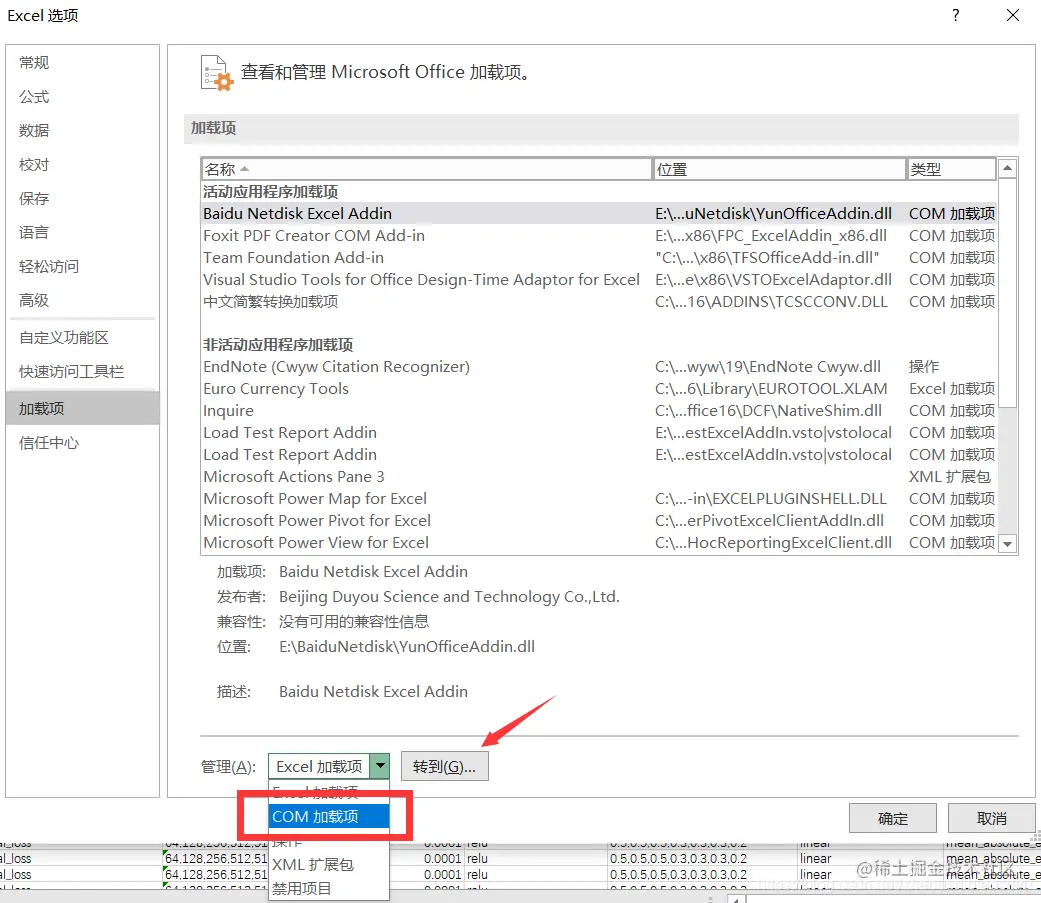This screenshot has width=1041, height=903.
Task: Click the 确定 button
Action: (892, 819)
